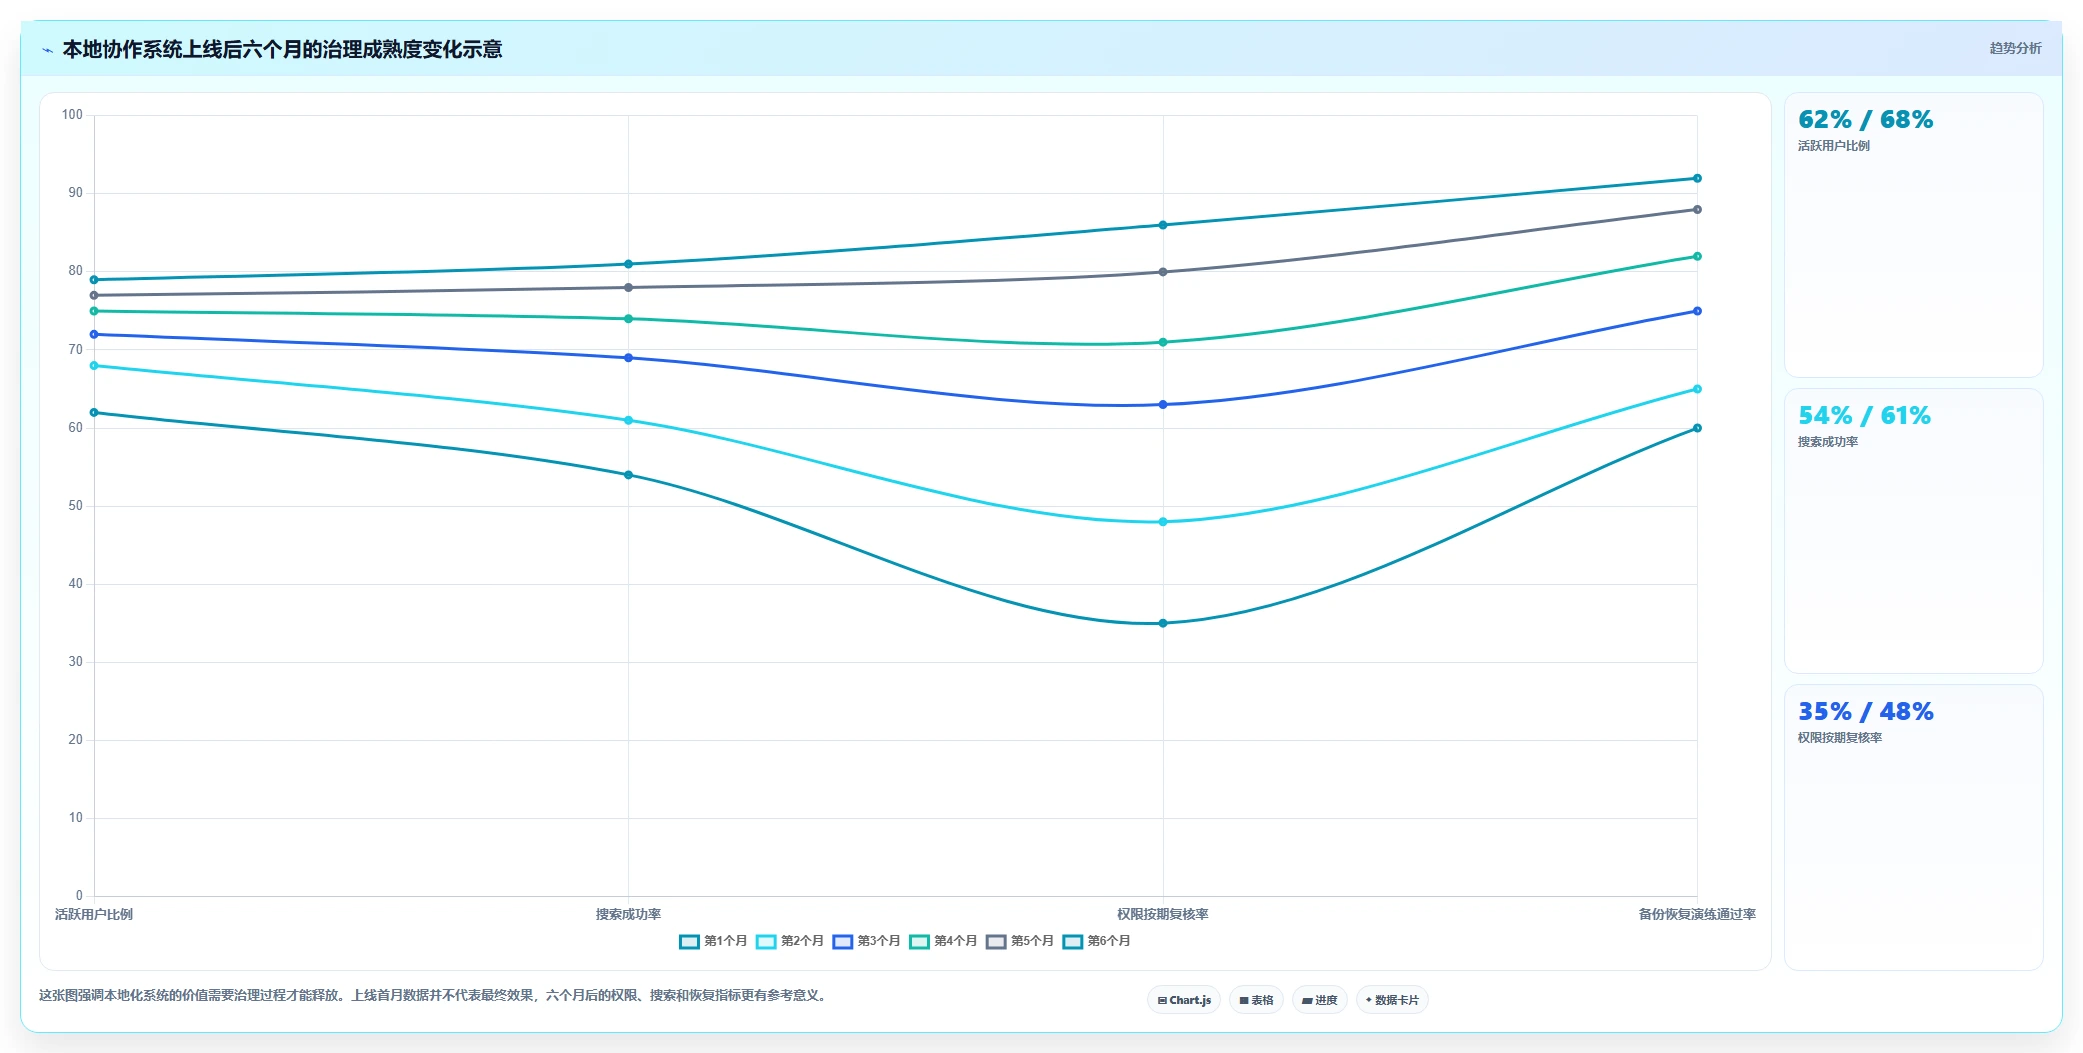Click the 活跃用户比例 x-axis label
Screen dimensions: 2083x1053
pyautogui.click(x=94, y=914)
